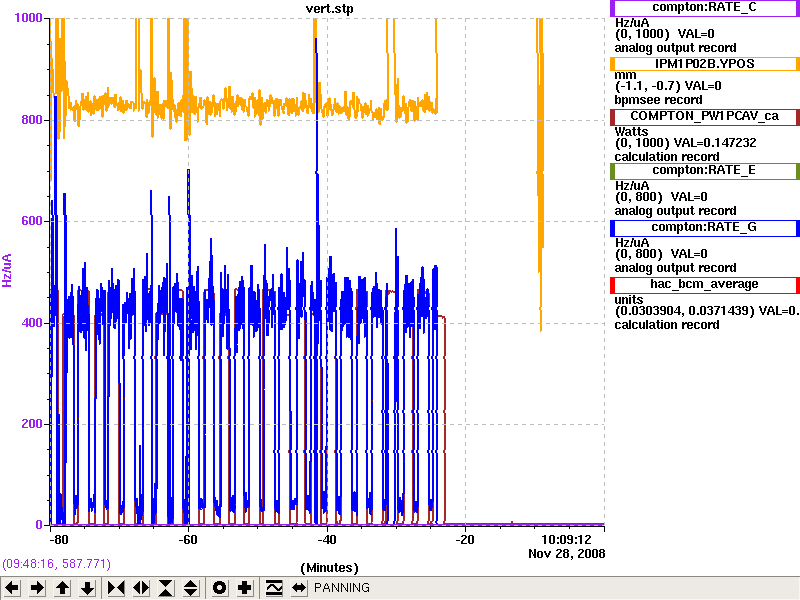This screenshot has height=600, width=800.
Task: Click the -20 tick label on the x-axis
Action: click(465, 540)
